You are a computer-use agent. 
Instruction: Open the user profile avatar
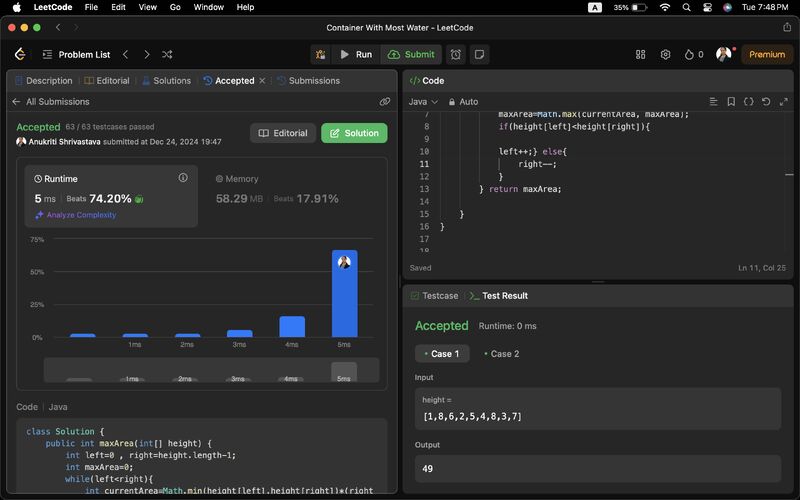(x=723, y=54)
